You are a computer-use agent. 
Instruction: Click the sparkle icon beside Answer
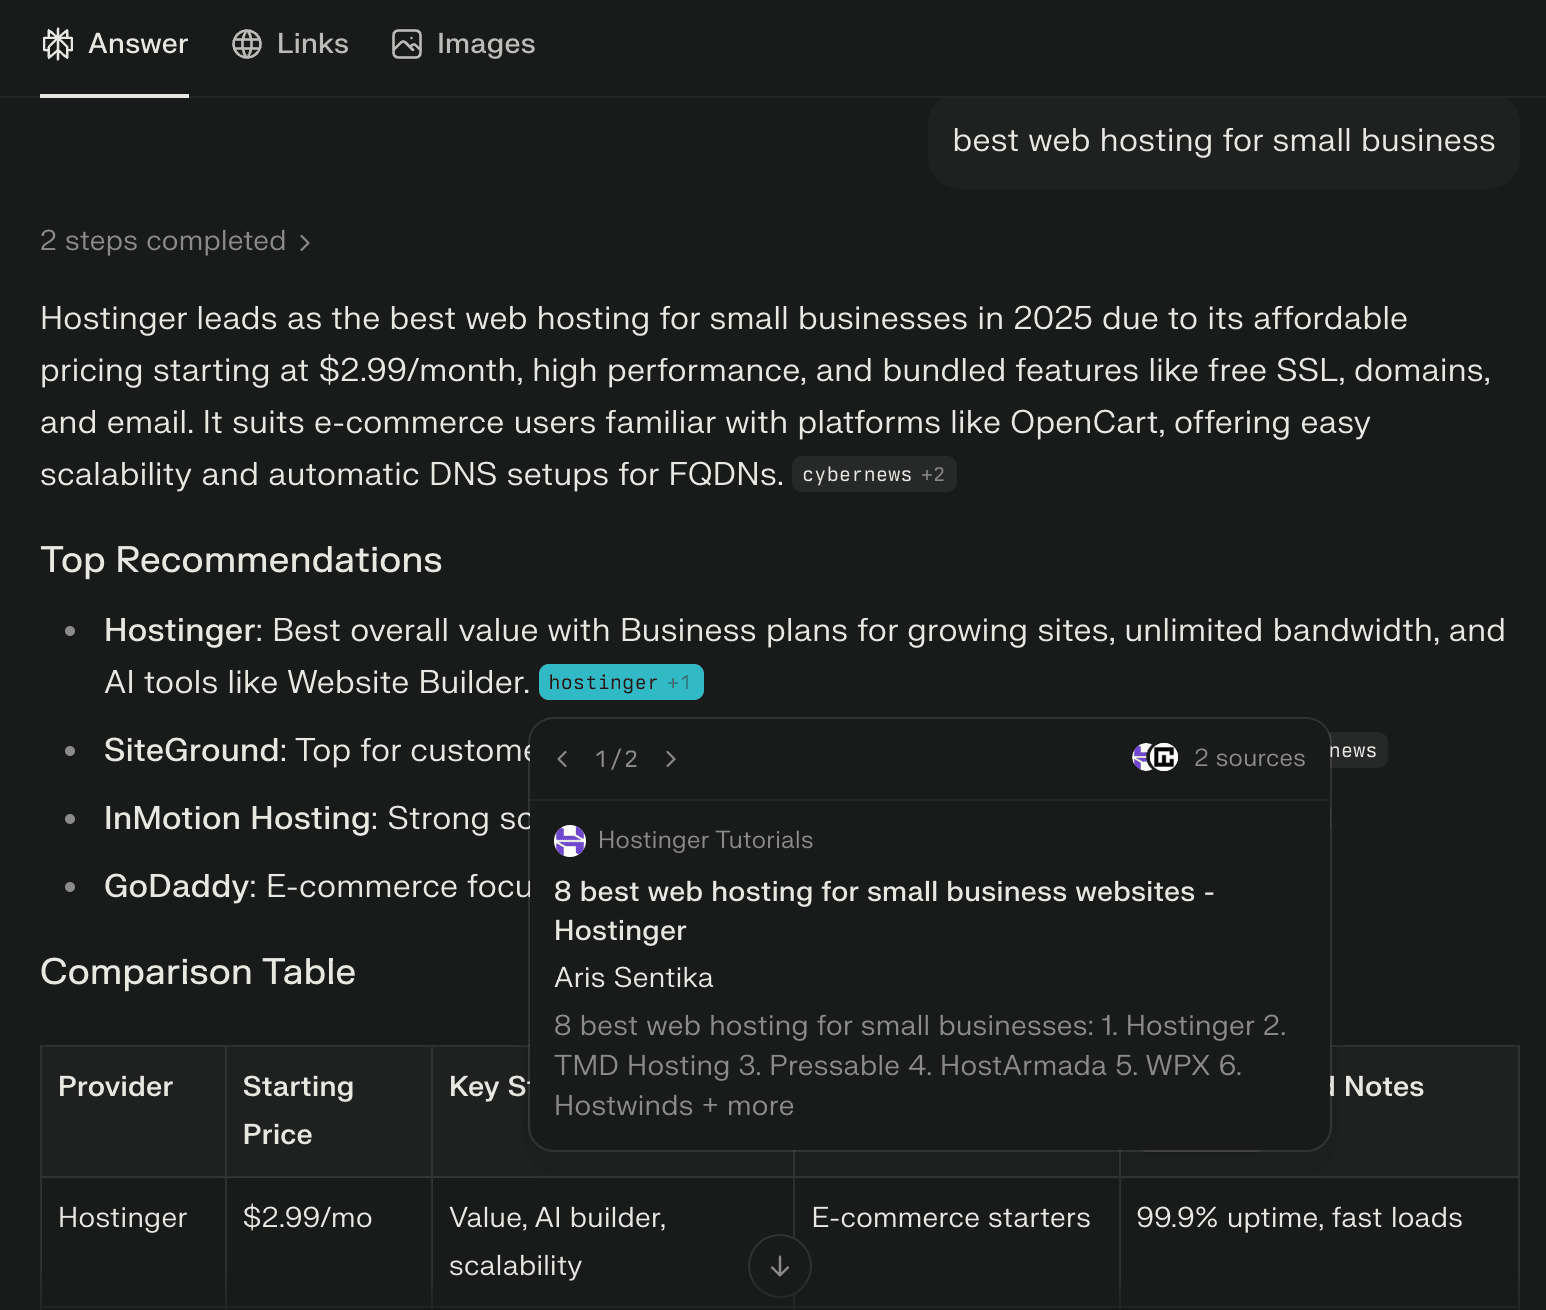pyautogui.click(x=58, y=44)
